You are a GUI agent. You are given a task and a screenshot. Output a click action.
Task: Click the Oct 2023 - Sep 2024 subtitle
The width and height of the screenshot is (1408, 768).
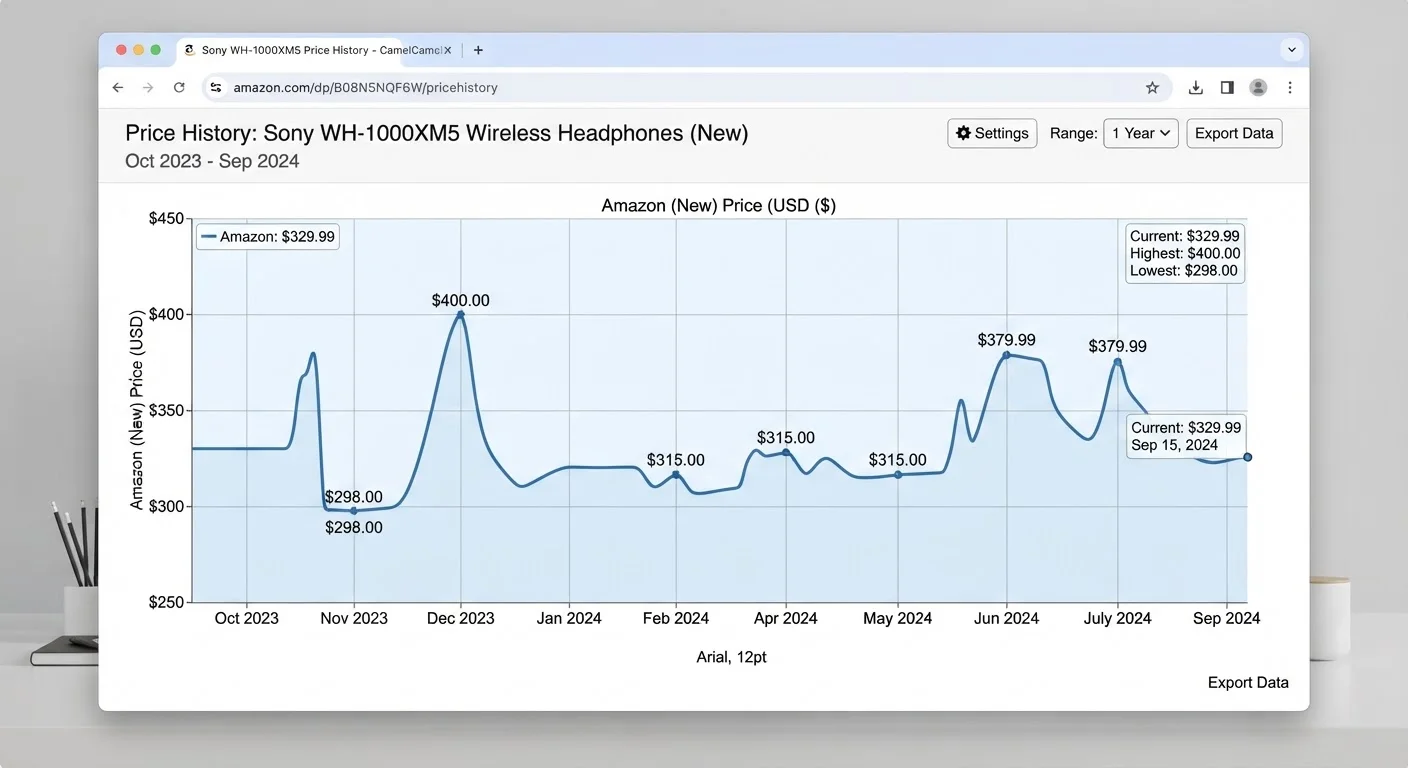tap(212, 161)
